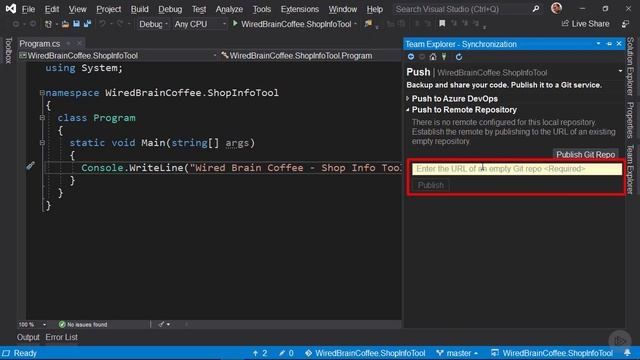This screenshot has height=360, width=640.
Task: Click the Open File folder icon
Action: click(65, 24)
